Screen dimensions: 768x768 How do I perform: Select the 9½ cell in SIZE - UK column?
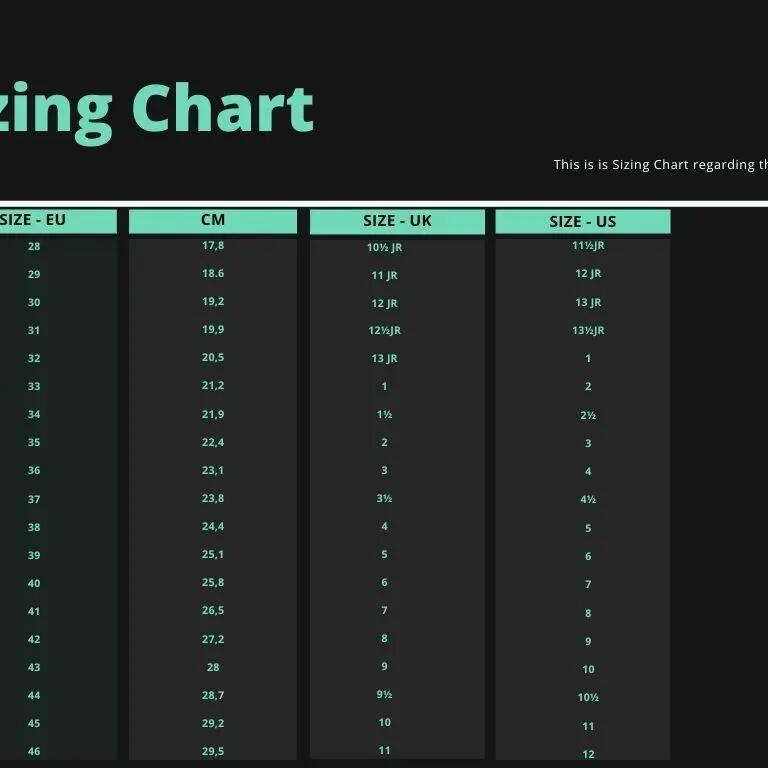click(x=385, y=694)
